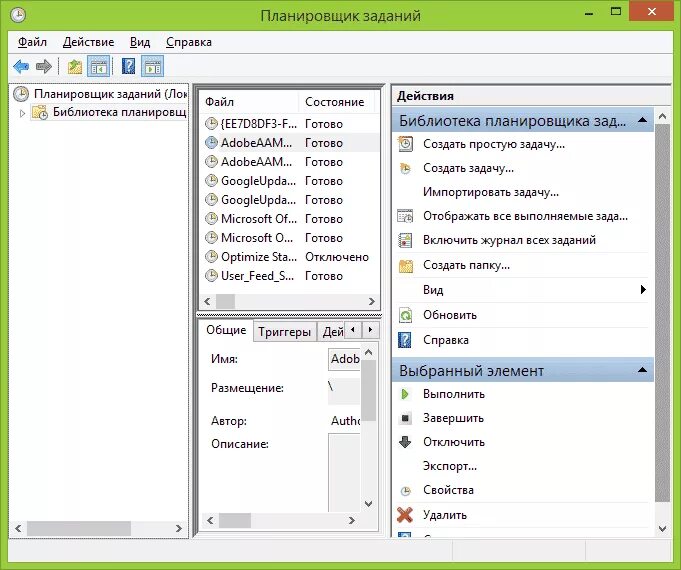Expand the 'Библиотека планировщика' tree node
The height and width of the screenshot is (570, 681).
tap(22, 113)
